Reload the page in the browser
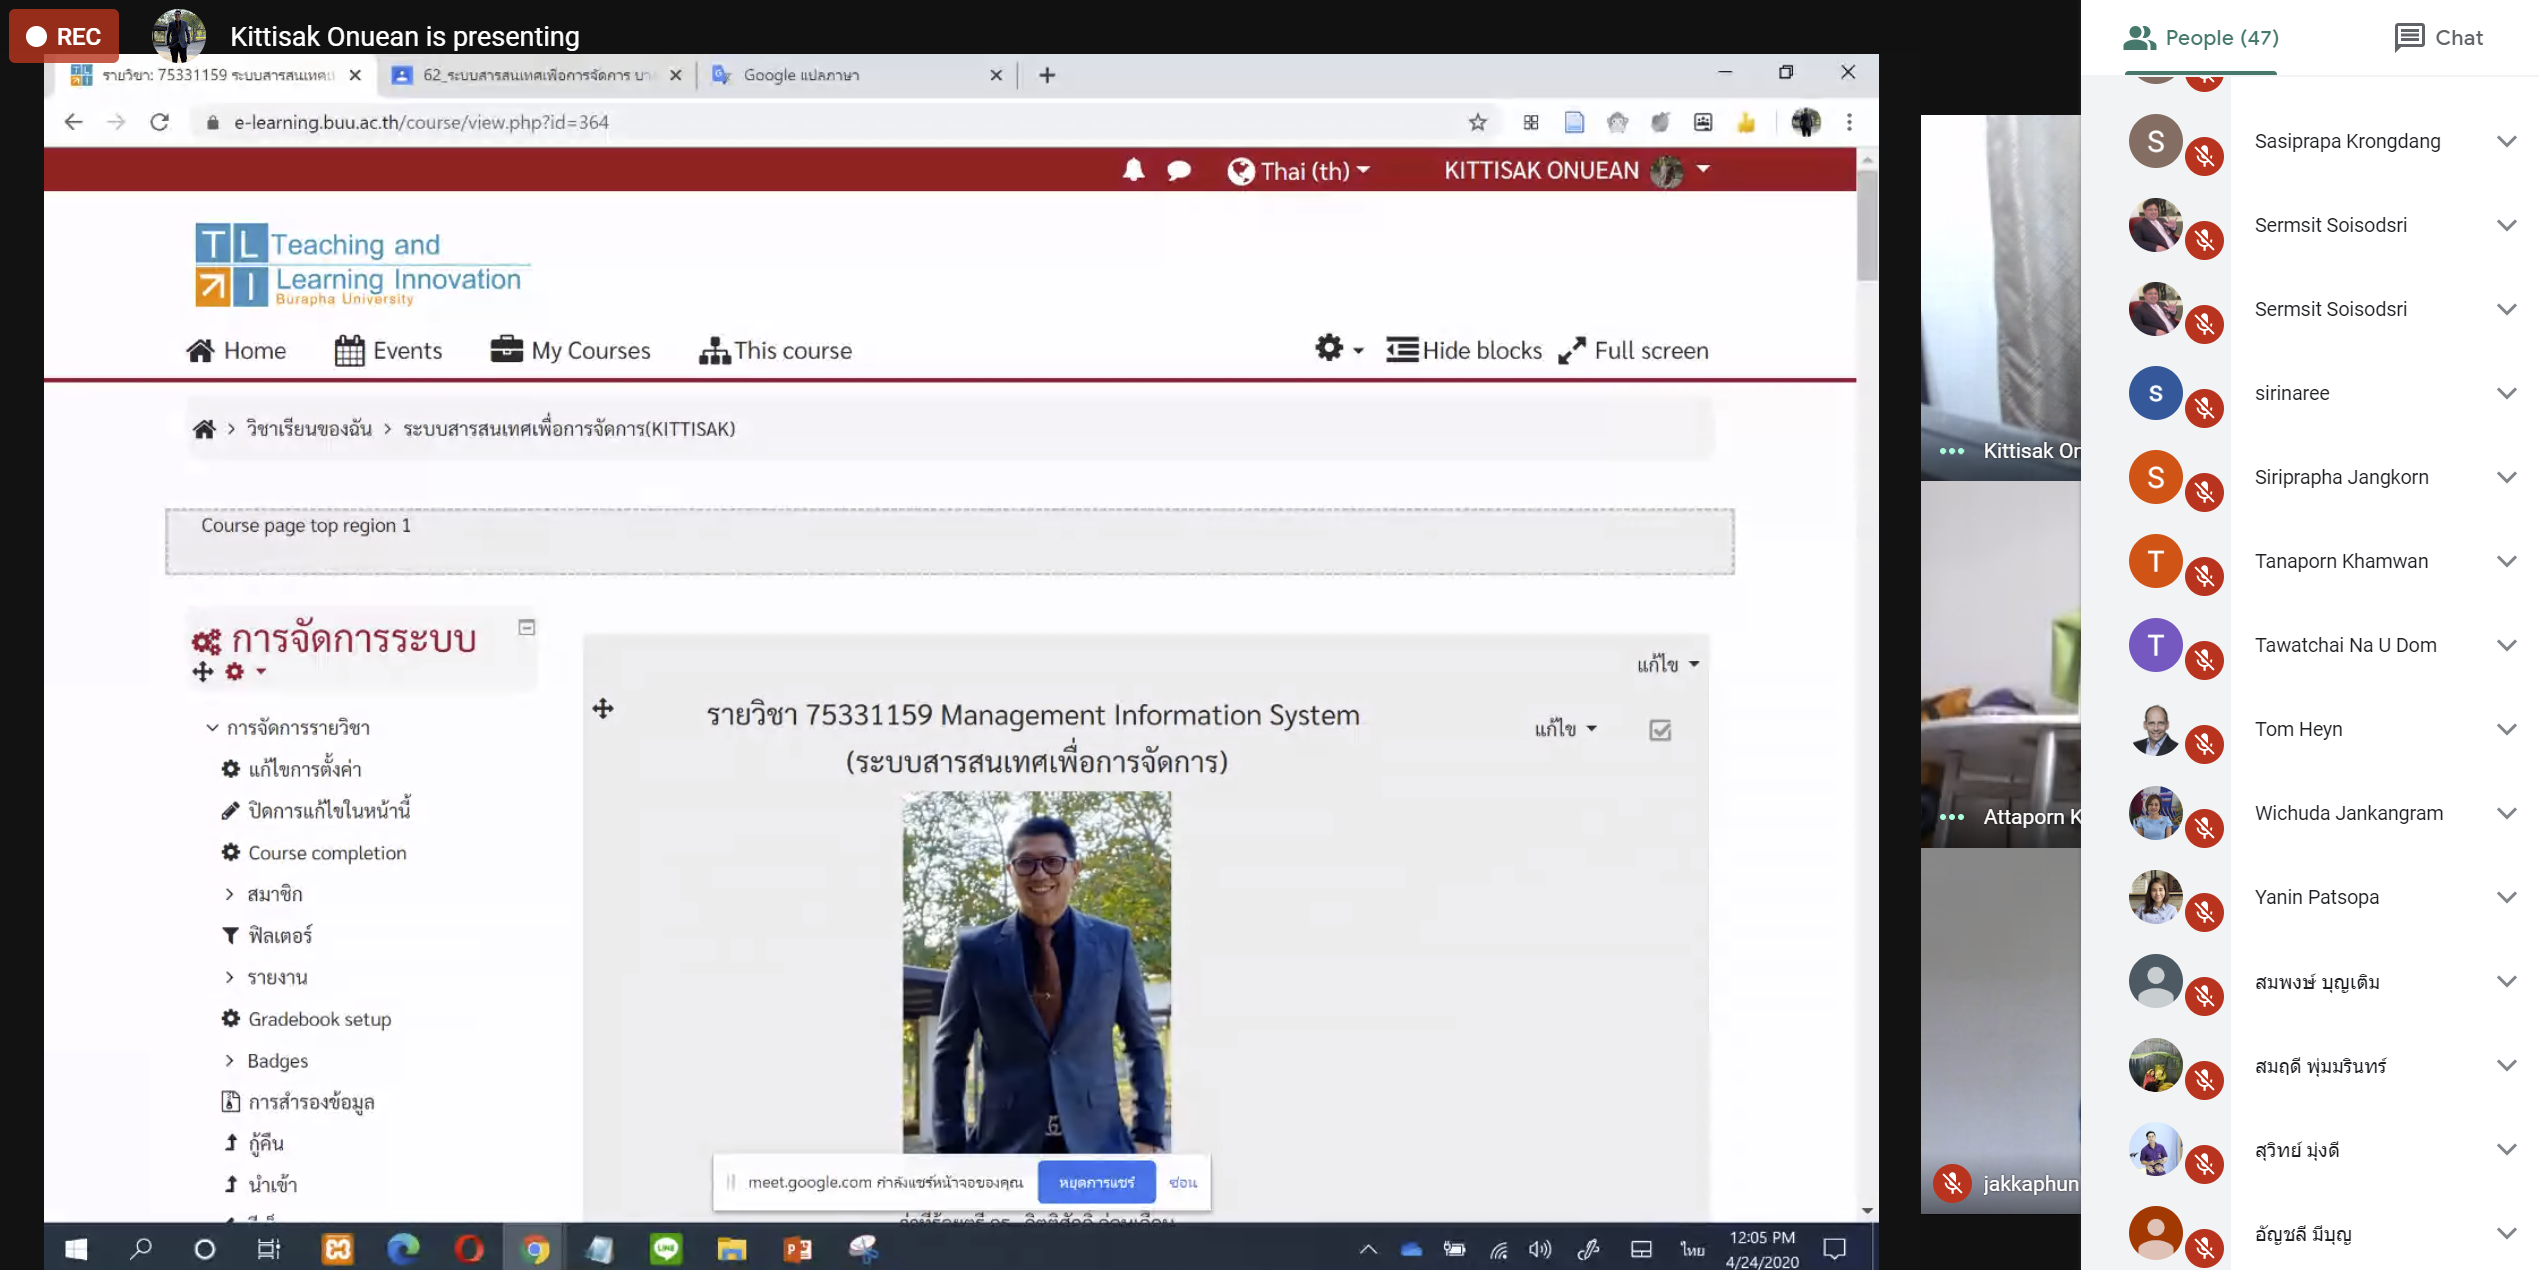Image resolution: width=2539 pixels, height=1270 pixels. coord(159,122)
